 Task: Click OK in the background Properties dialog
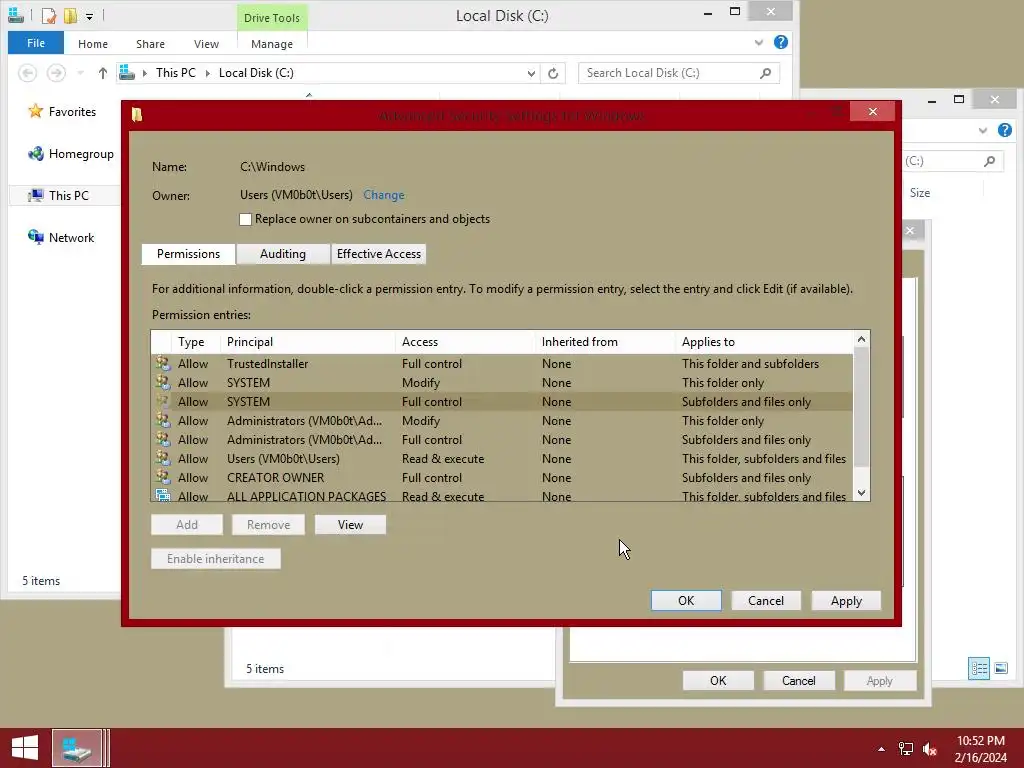click(718, 680)
